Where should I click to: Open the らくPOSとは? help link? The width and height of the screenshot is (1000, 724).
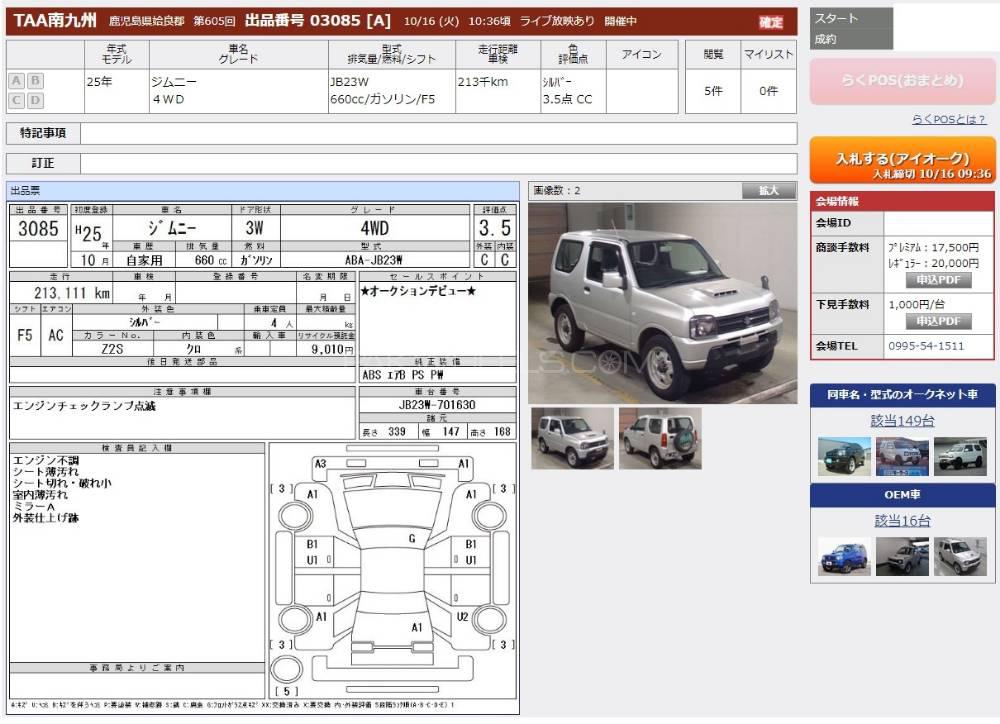pyautogui.click(x=953, y=120)
